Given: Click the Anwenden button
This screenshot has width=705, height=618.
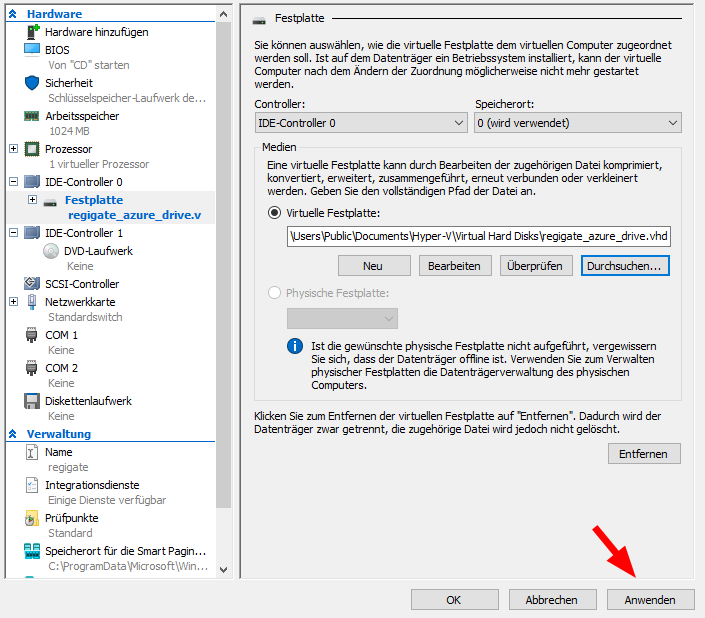Looking at the screenshot, I should tap(651, 600).
